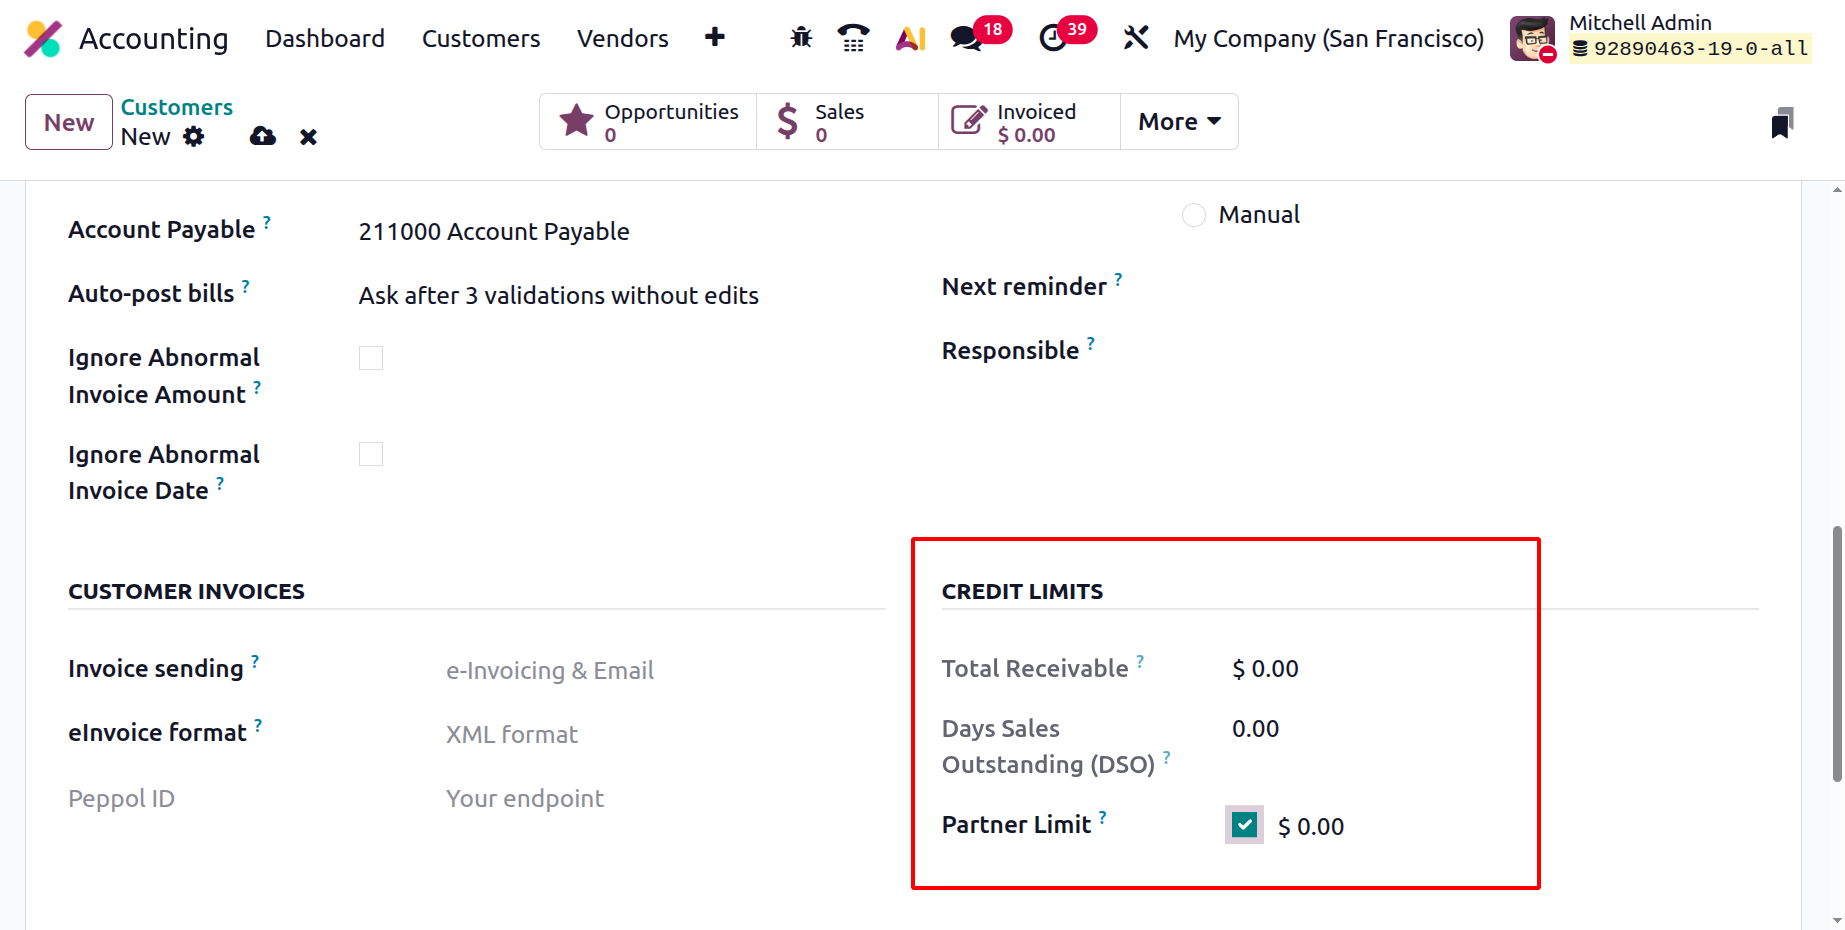The height and width of the screenshot is (930, 1845).
Task: Click the cloud save icon
Action: [x=263, y=136]
